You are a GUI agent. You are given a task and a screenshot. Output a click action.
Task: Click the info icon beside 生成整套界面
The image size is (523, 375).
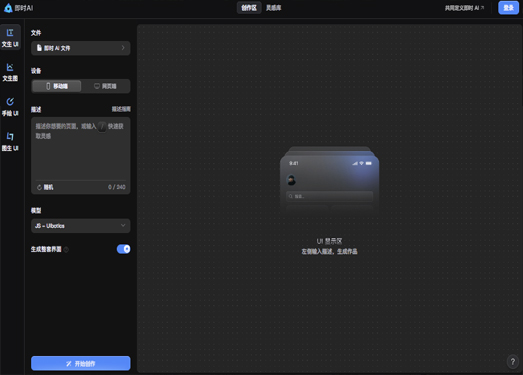pos(66,250)
